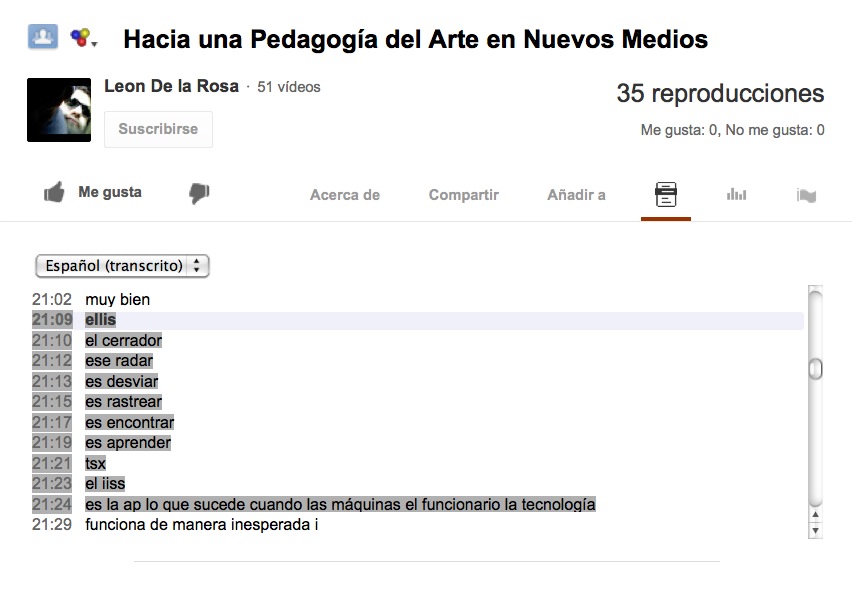852x593 pixels.
Task: Open the Español (transcrito) language dropdown
Action: click(122, 266)
